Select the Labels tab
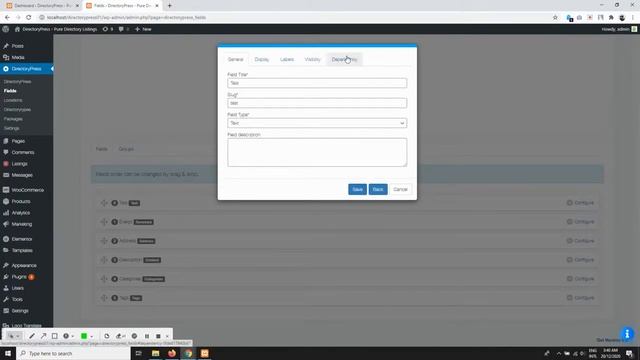Image resolution: width=640 pixels, height=360 pixels. tap(287, 60)
